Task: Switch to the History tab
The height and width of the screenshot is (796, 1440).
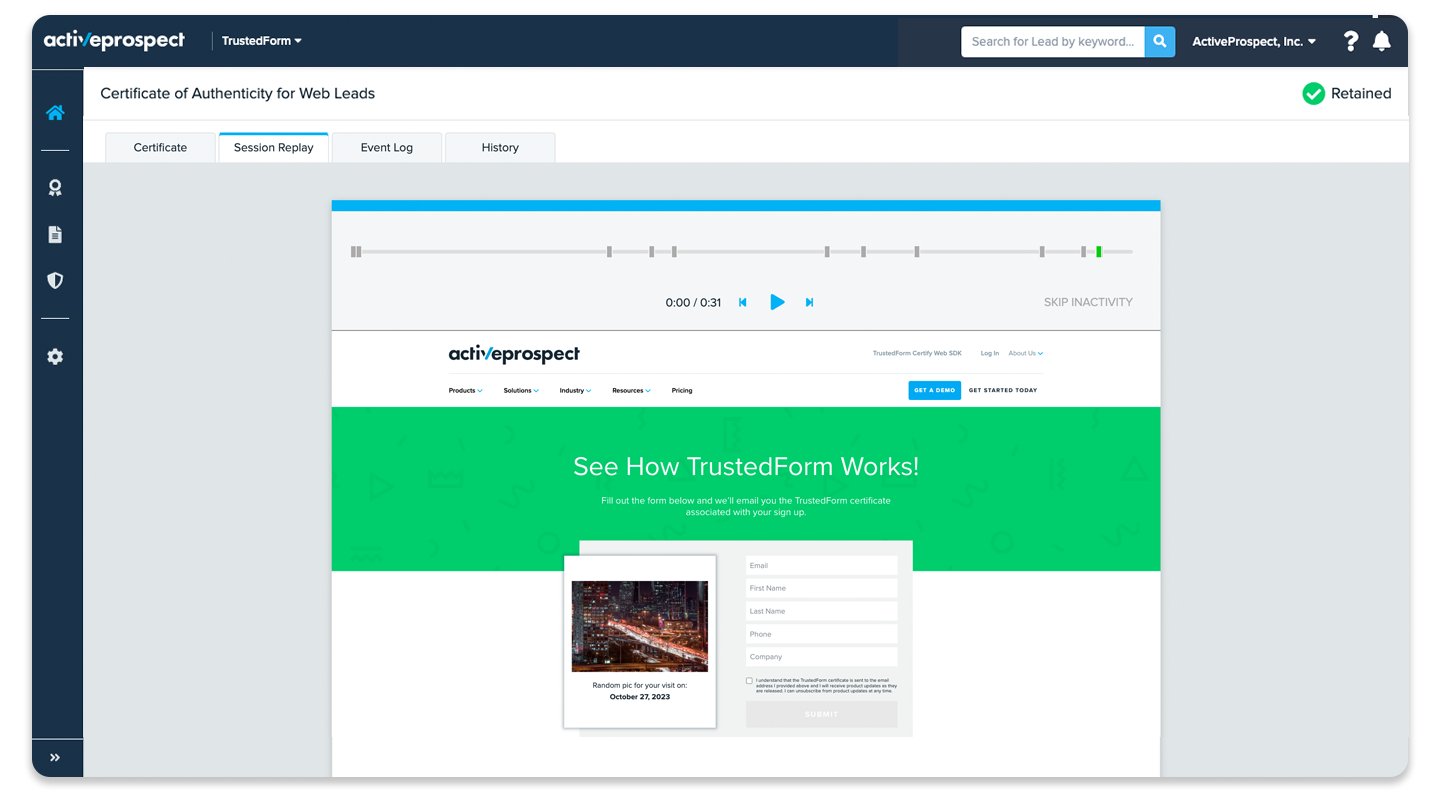Action: 500,147
